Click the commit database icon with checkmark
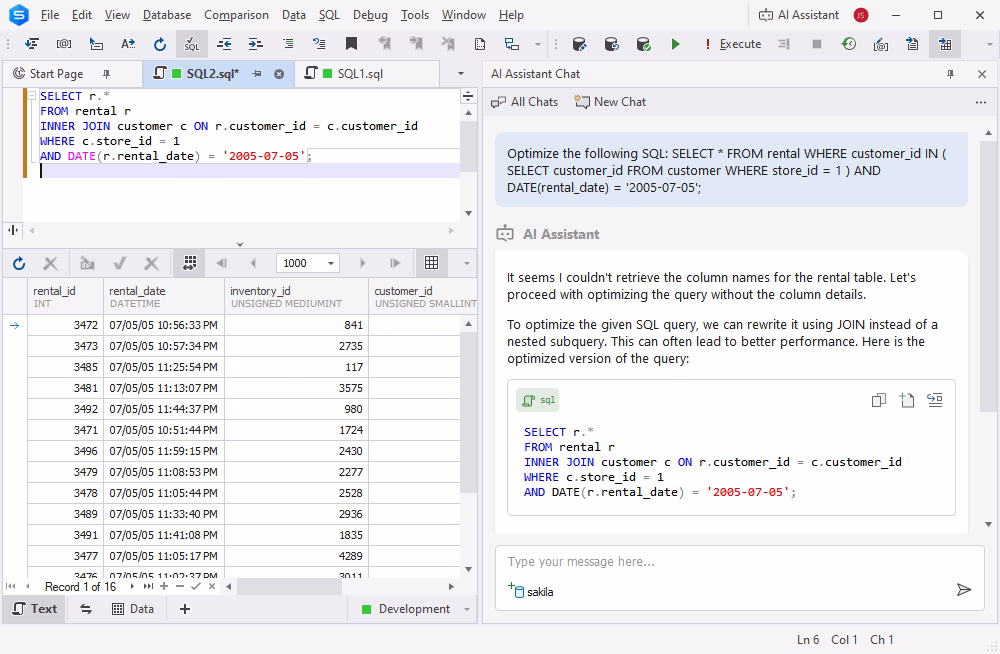Screen dimensions: 1000x654 [643, 44]
